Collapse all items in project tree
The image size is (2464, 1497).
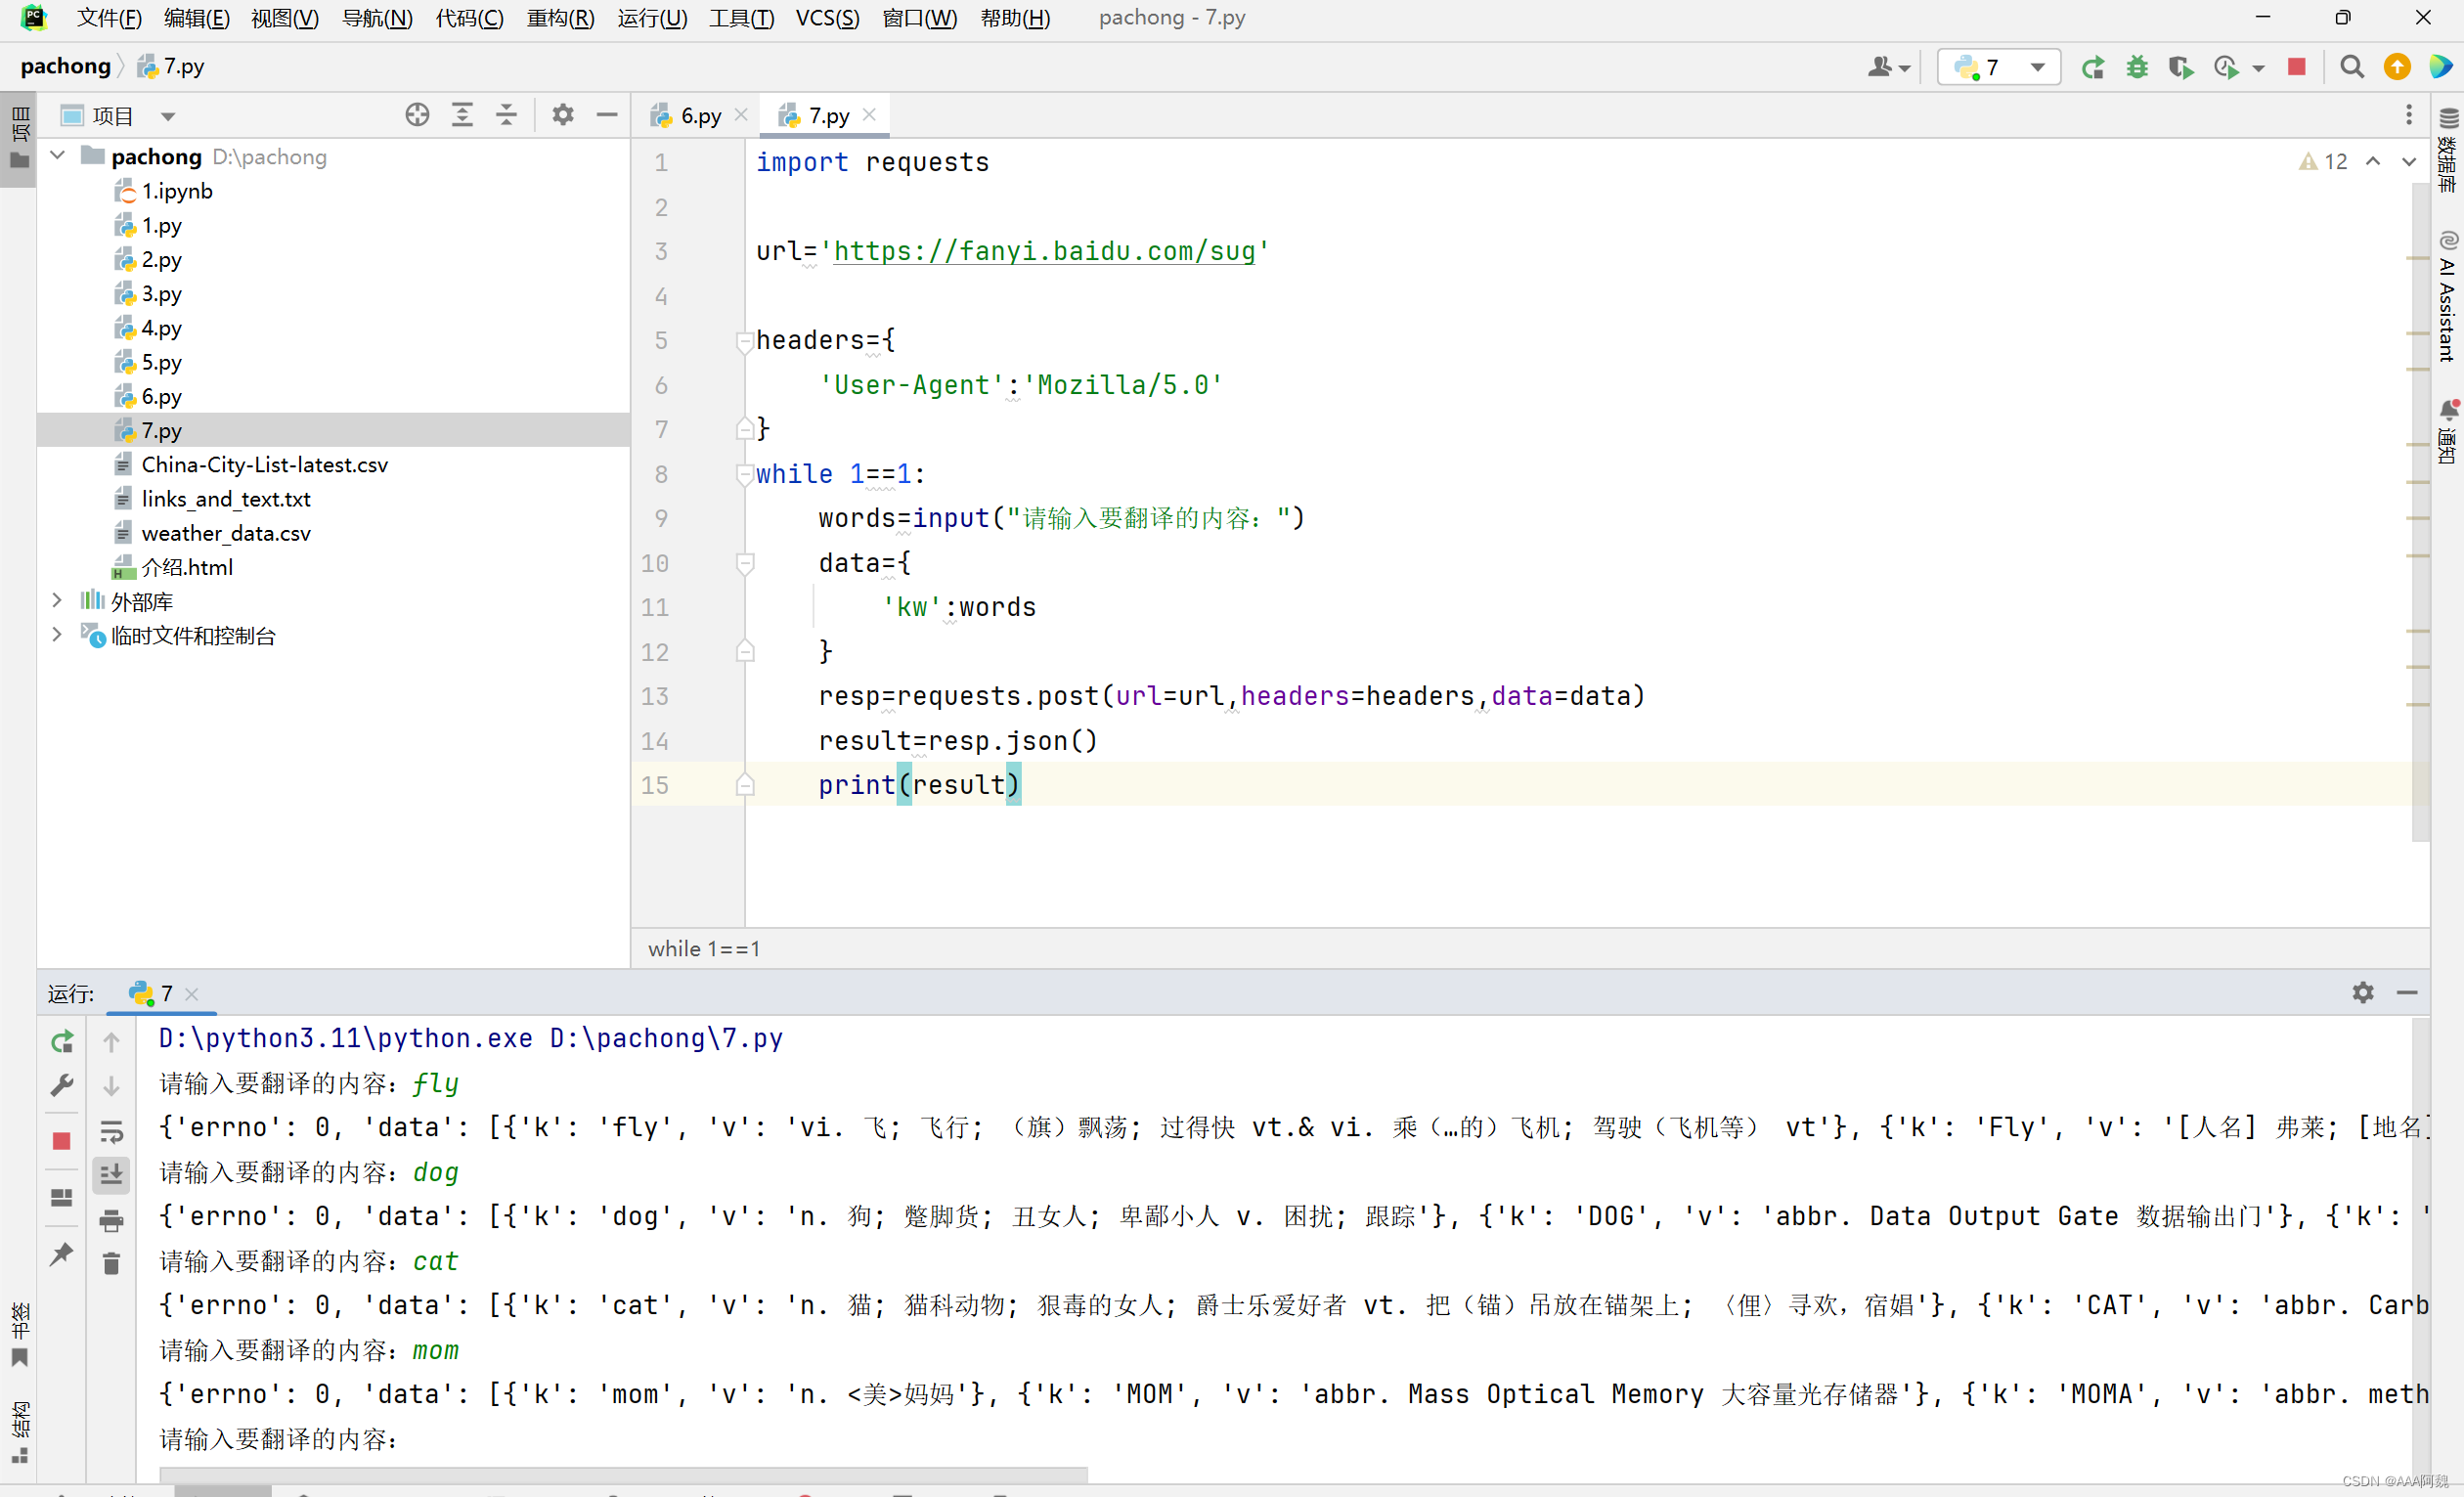tap(506, 115)
